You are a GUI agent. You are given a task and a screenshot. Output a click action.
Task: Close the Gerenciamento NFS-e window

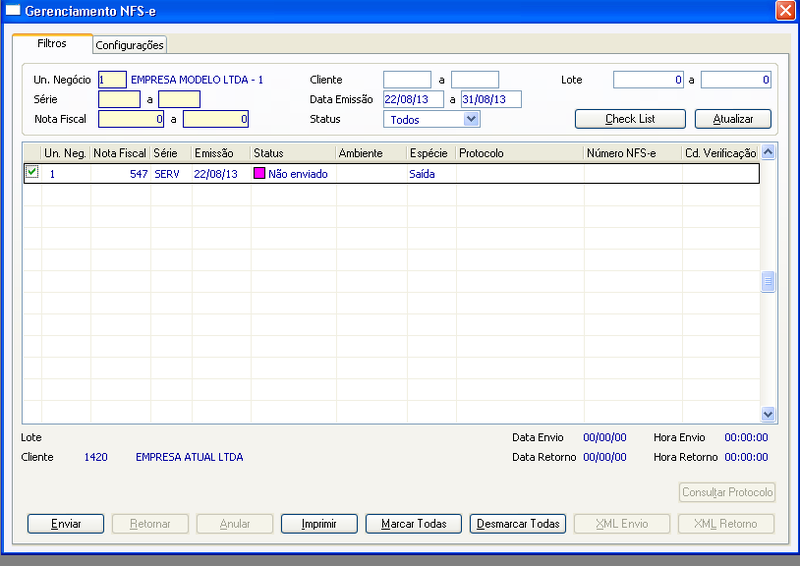pos(785,10)
